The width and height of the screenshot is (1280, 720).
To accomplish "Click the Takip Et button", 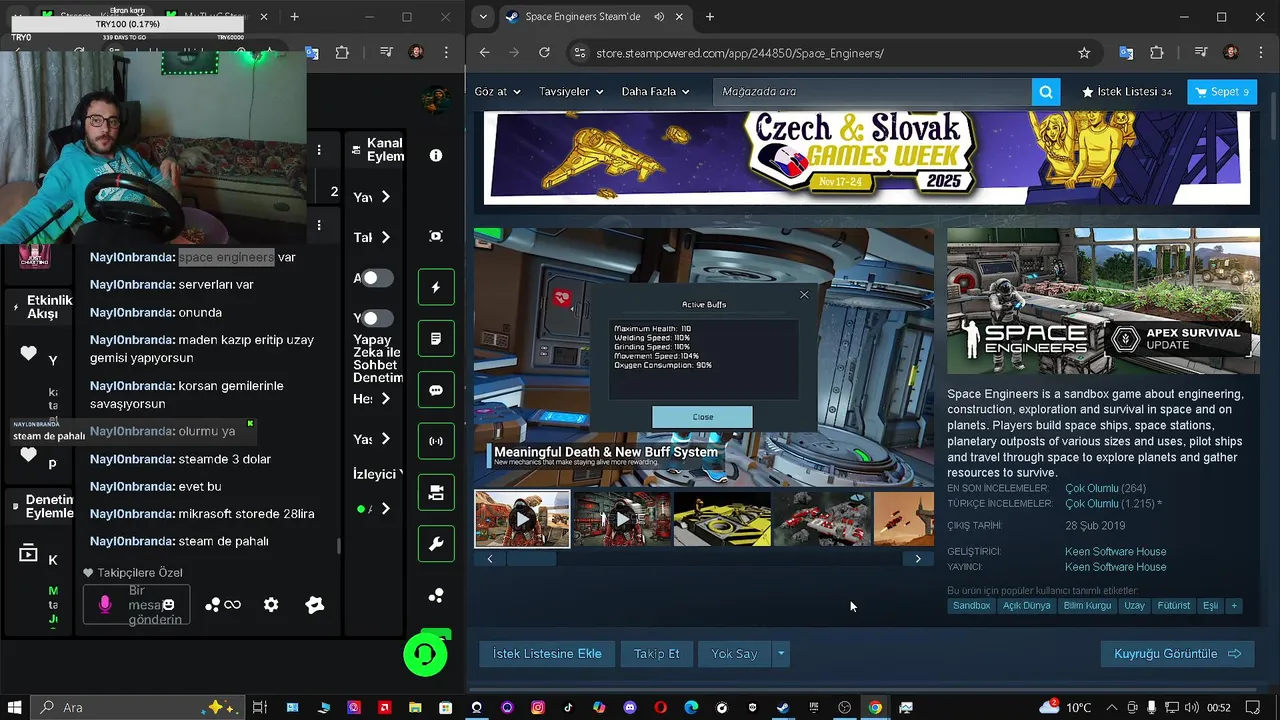I will pos(656,654).
